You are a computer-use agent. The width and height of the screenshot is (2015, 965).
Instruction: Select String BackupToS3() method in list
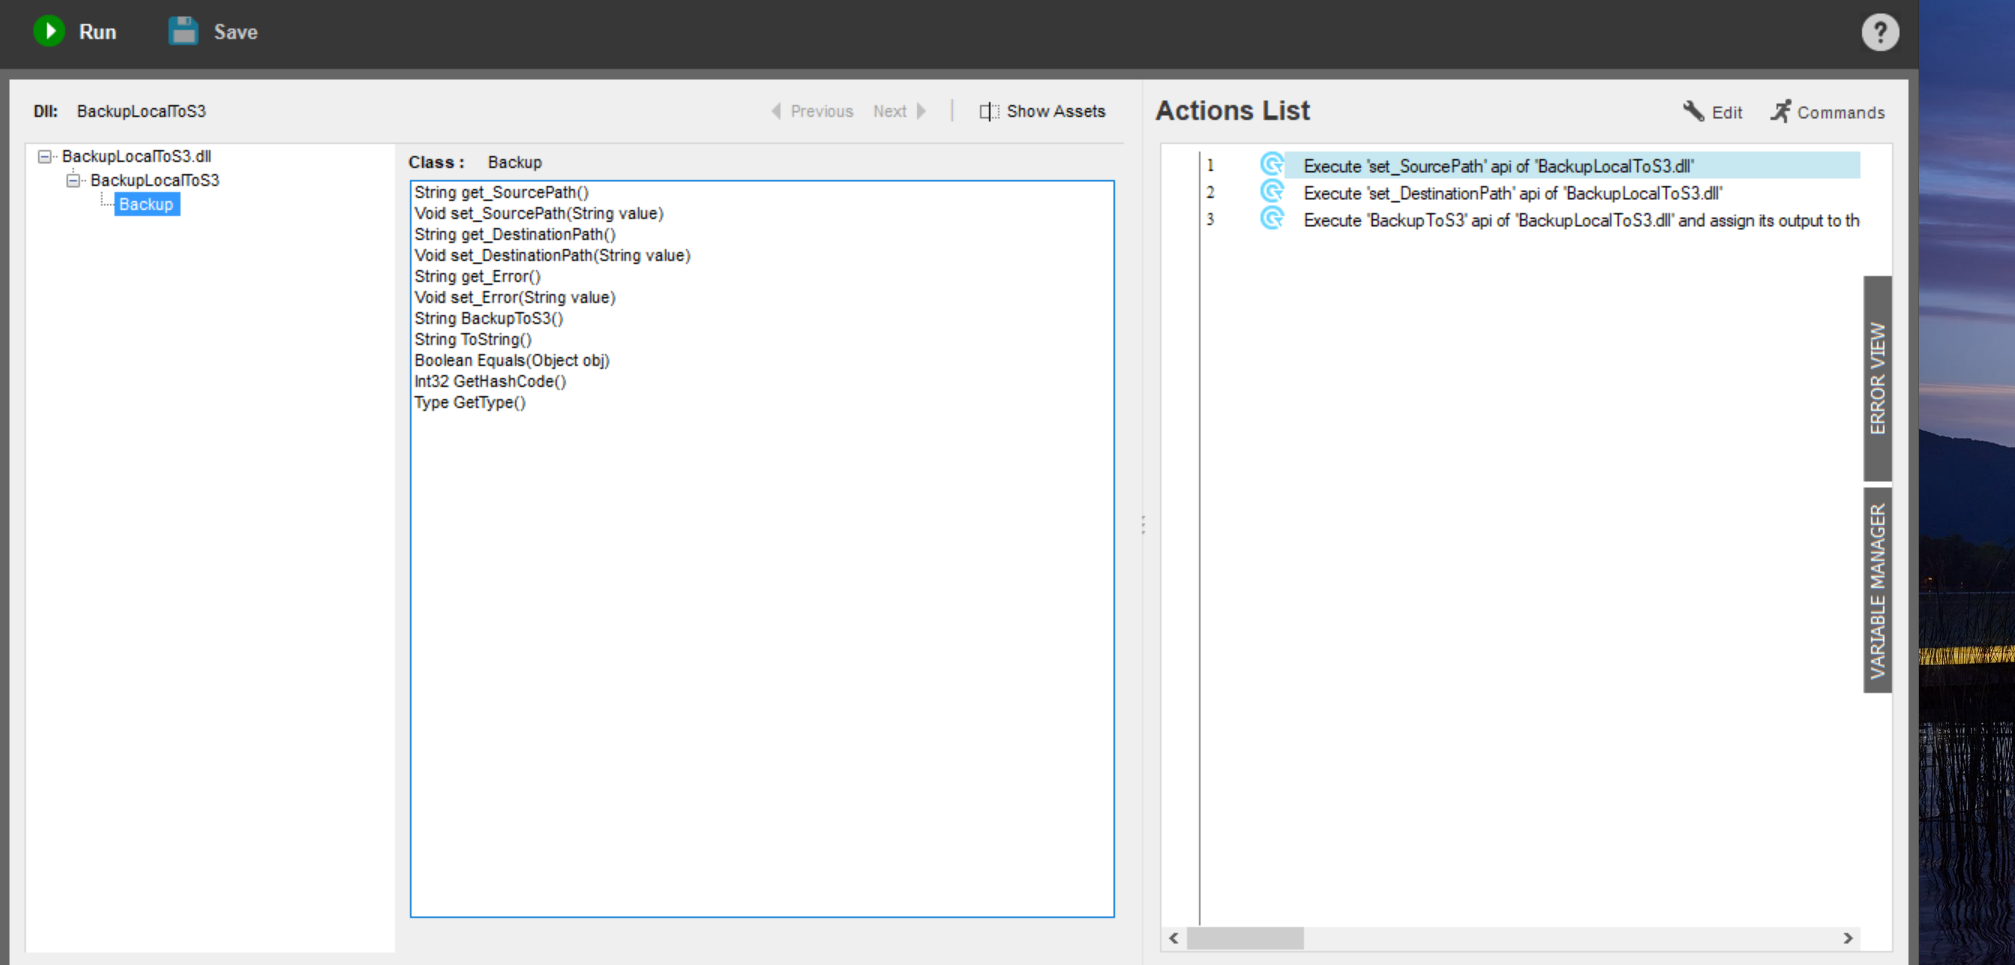tap(488, 319)
